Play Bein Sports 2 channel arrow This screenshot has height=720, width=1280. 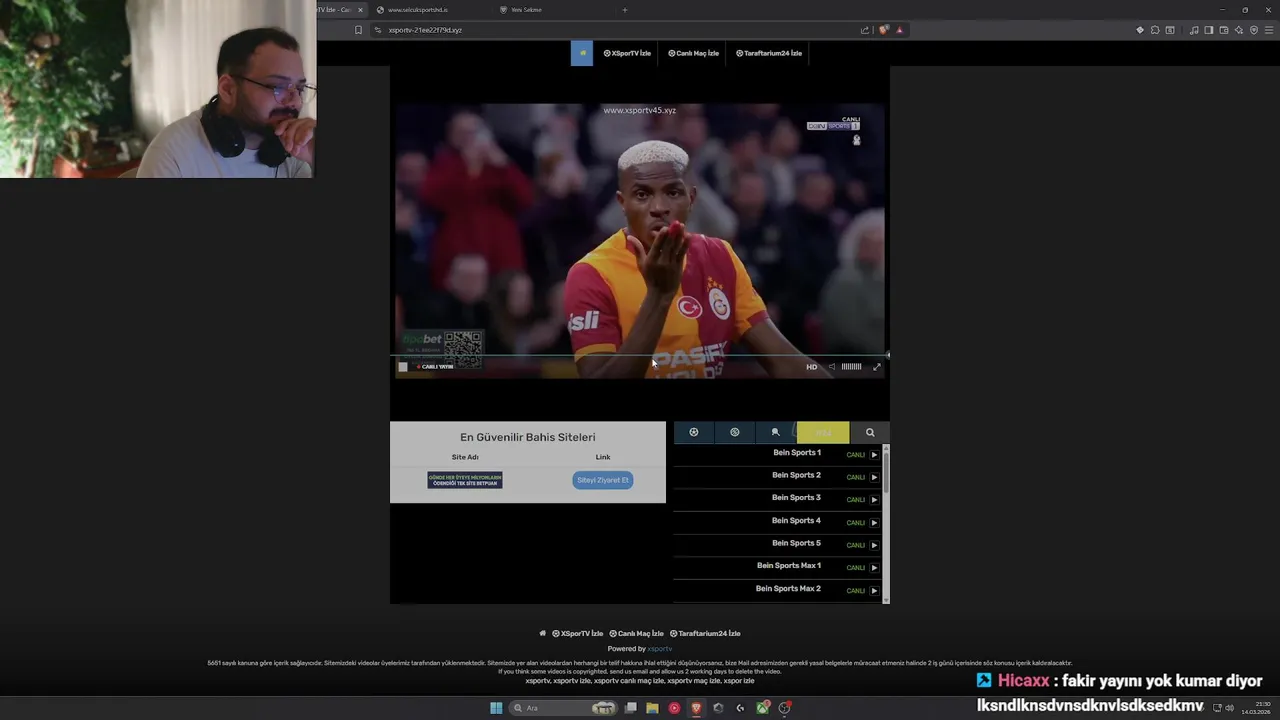click(874, 477)
